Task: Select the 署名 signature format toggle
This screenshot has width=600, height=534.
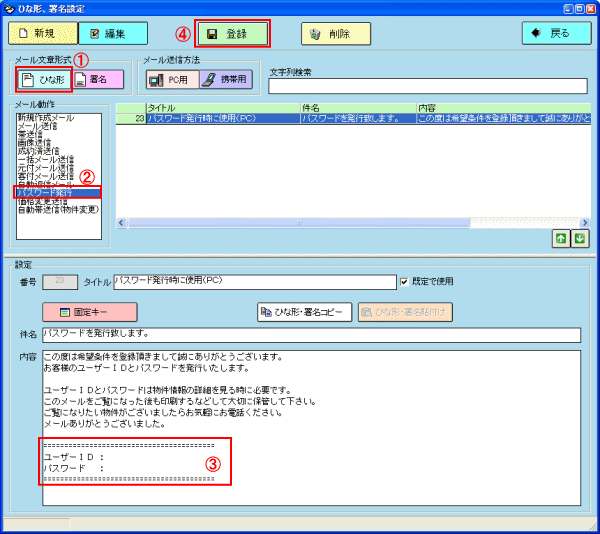Action: pyautogui.click(x=98, y=80)
